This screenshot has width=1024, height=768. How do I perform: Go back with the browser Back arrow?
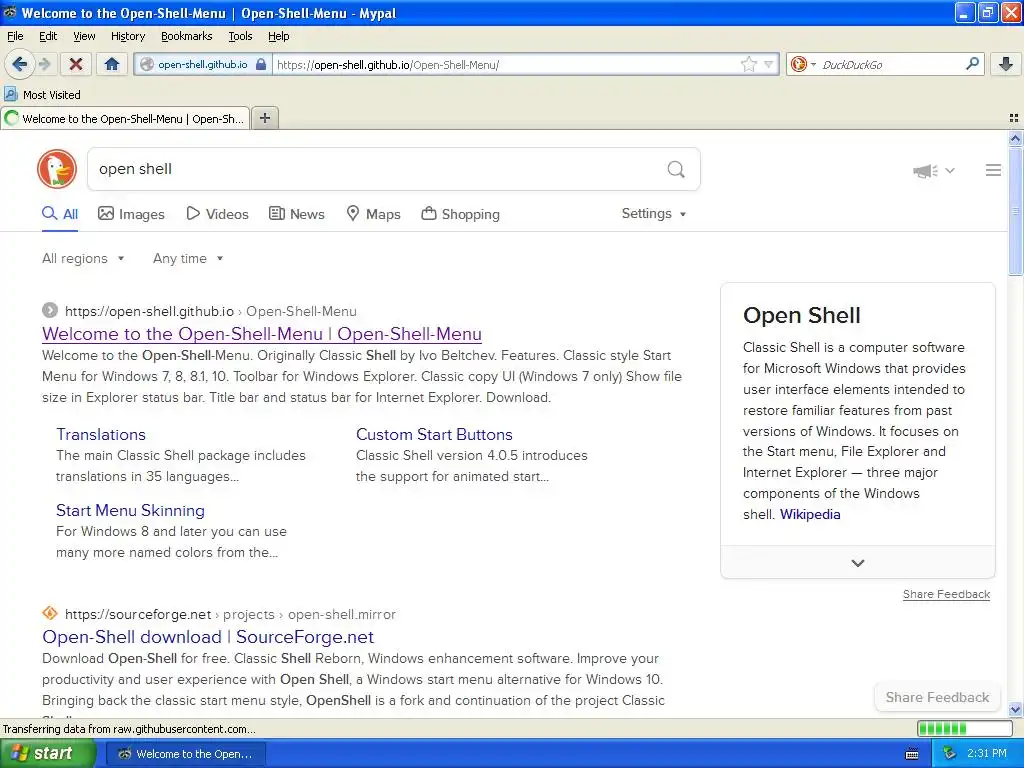[19, 64]
